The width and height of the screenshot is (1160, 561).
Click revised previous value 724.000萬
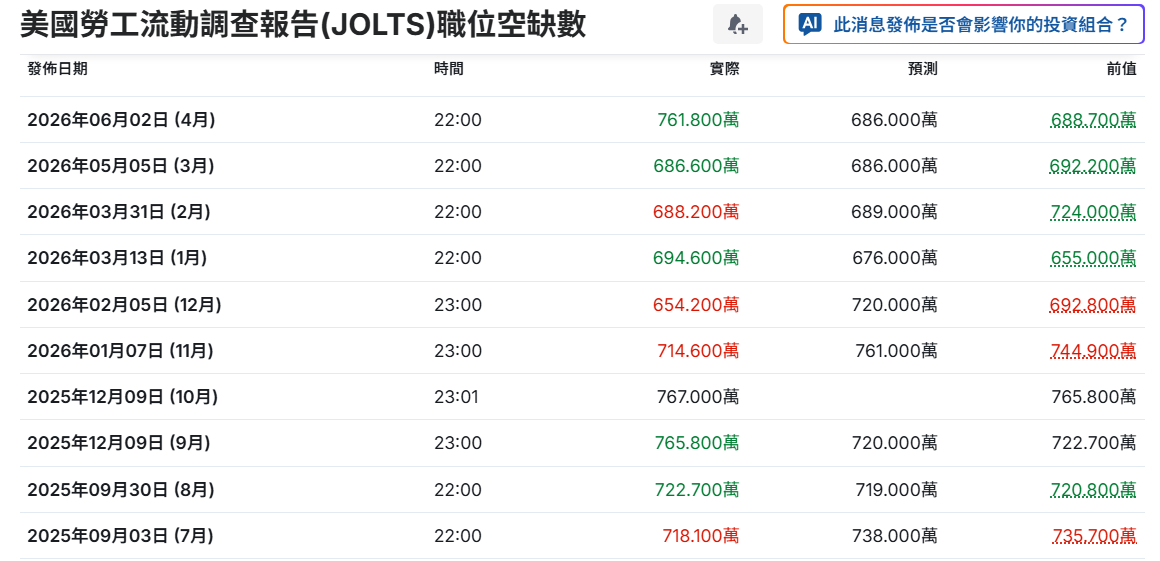coord(1093,212)
